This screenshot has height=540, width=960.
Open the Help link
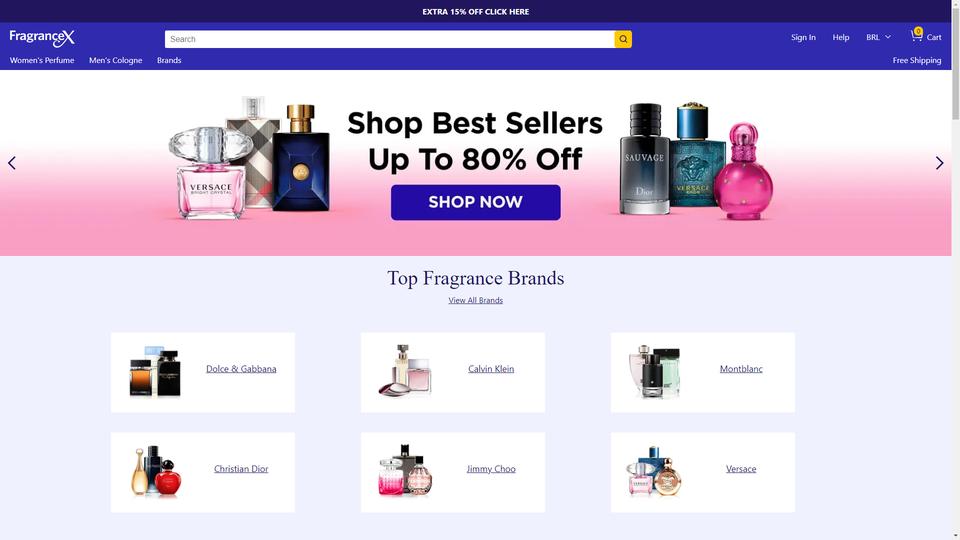tap(841, 37)
